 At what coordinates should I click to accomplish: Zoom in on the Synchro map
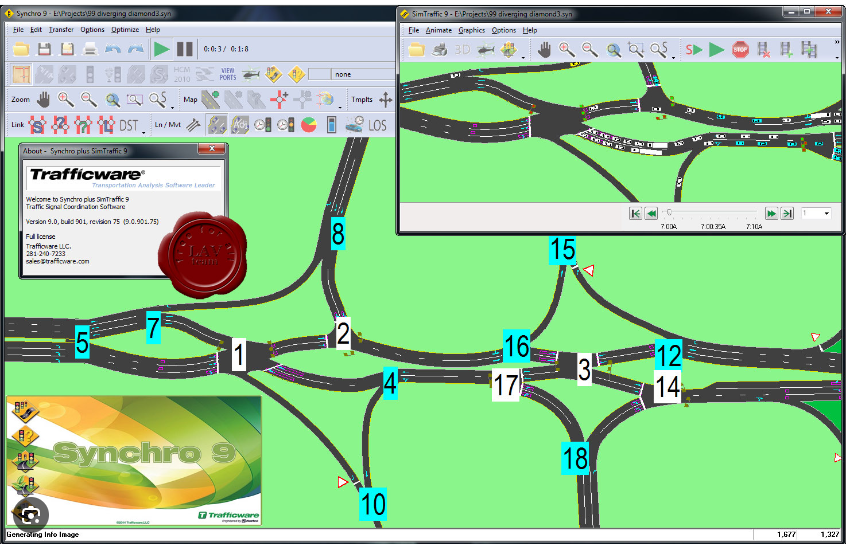click(x=66, y=99)
